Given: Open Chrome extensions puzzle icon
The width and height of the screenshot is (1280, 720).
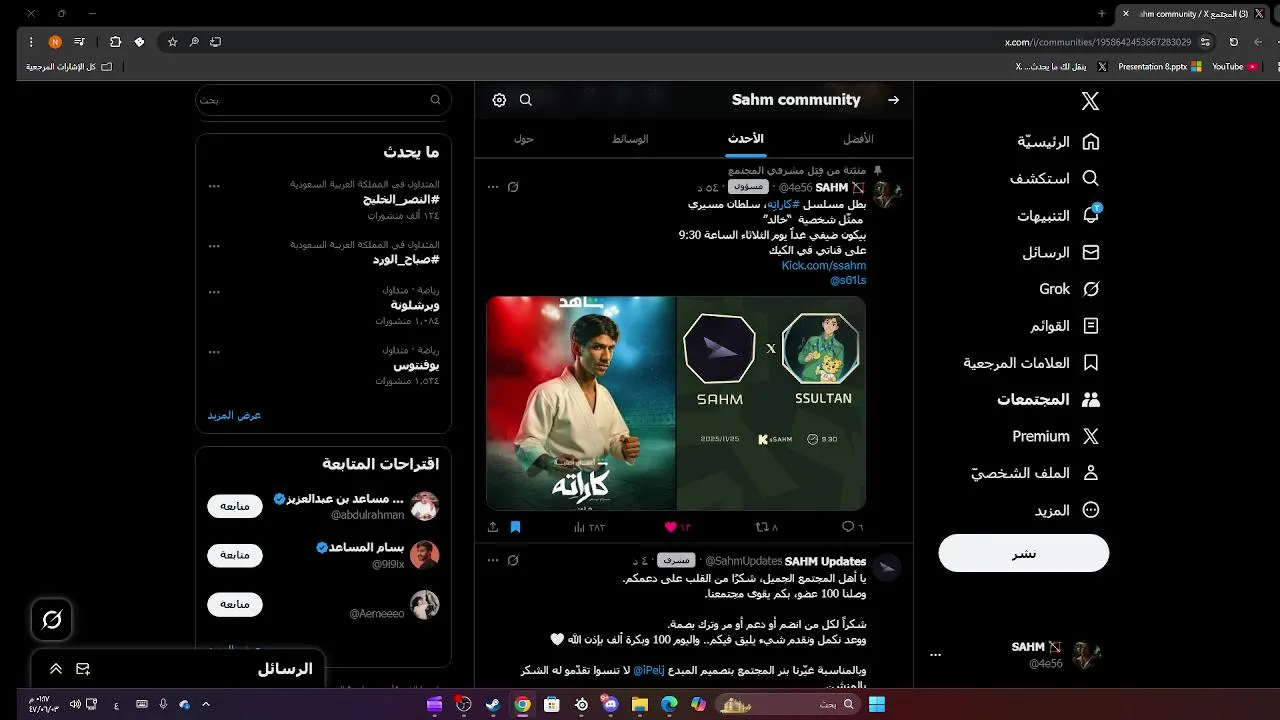Looking at the screenshot, I should click(x=115, y=42).
